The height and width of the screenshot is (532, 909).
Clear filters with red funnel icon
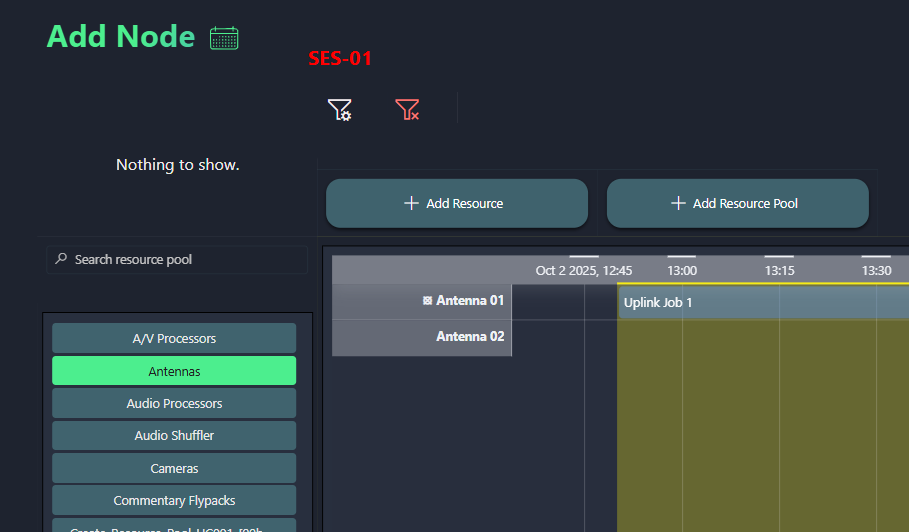pos(407,110)
